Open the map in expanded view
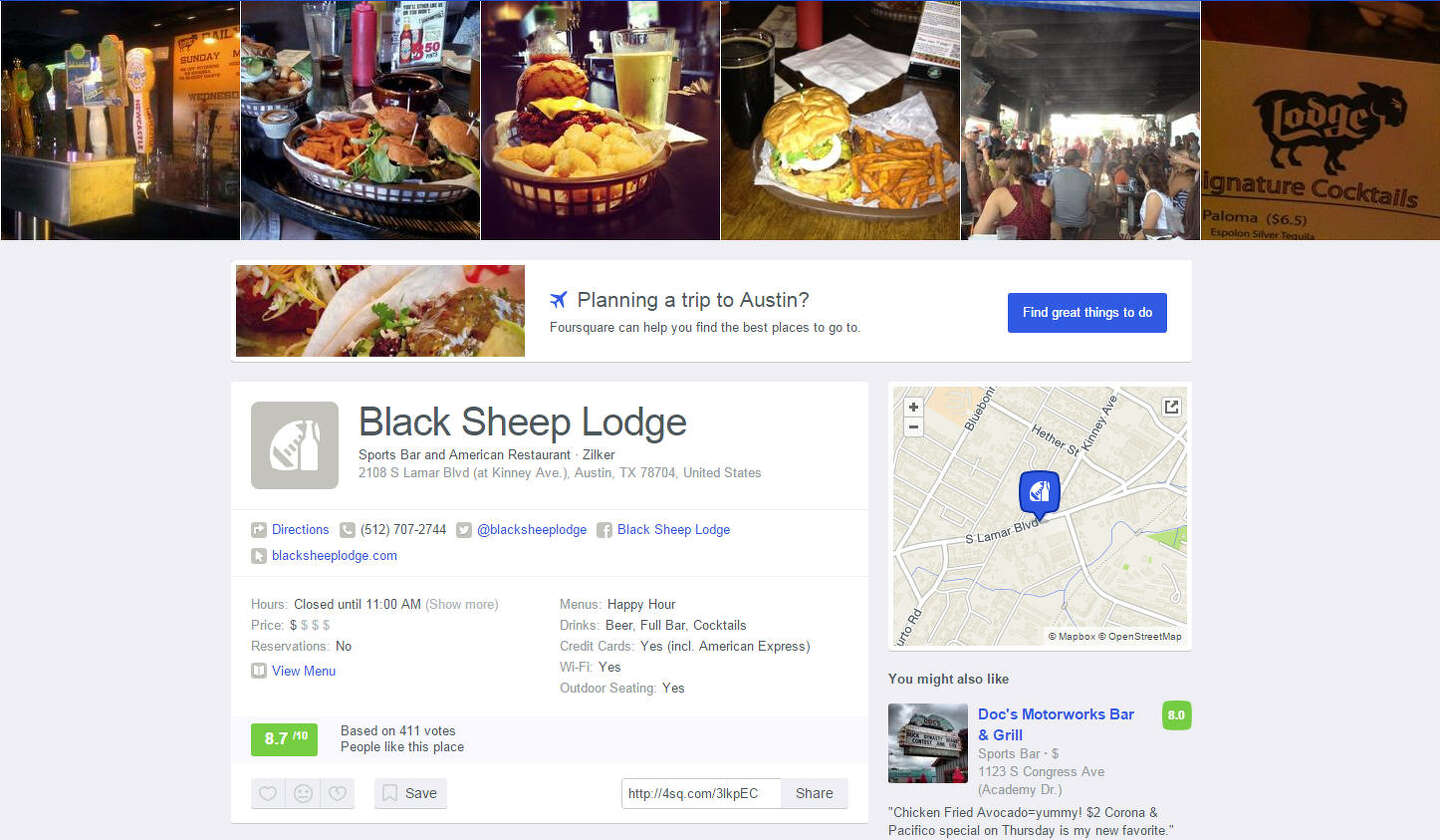This screenshot has height=840, width=1440. pyautogui.click(x=1171, y=407)
